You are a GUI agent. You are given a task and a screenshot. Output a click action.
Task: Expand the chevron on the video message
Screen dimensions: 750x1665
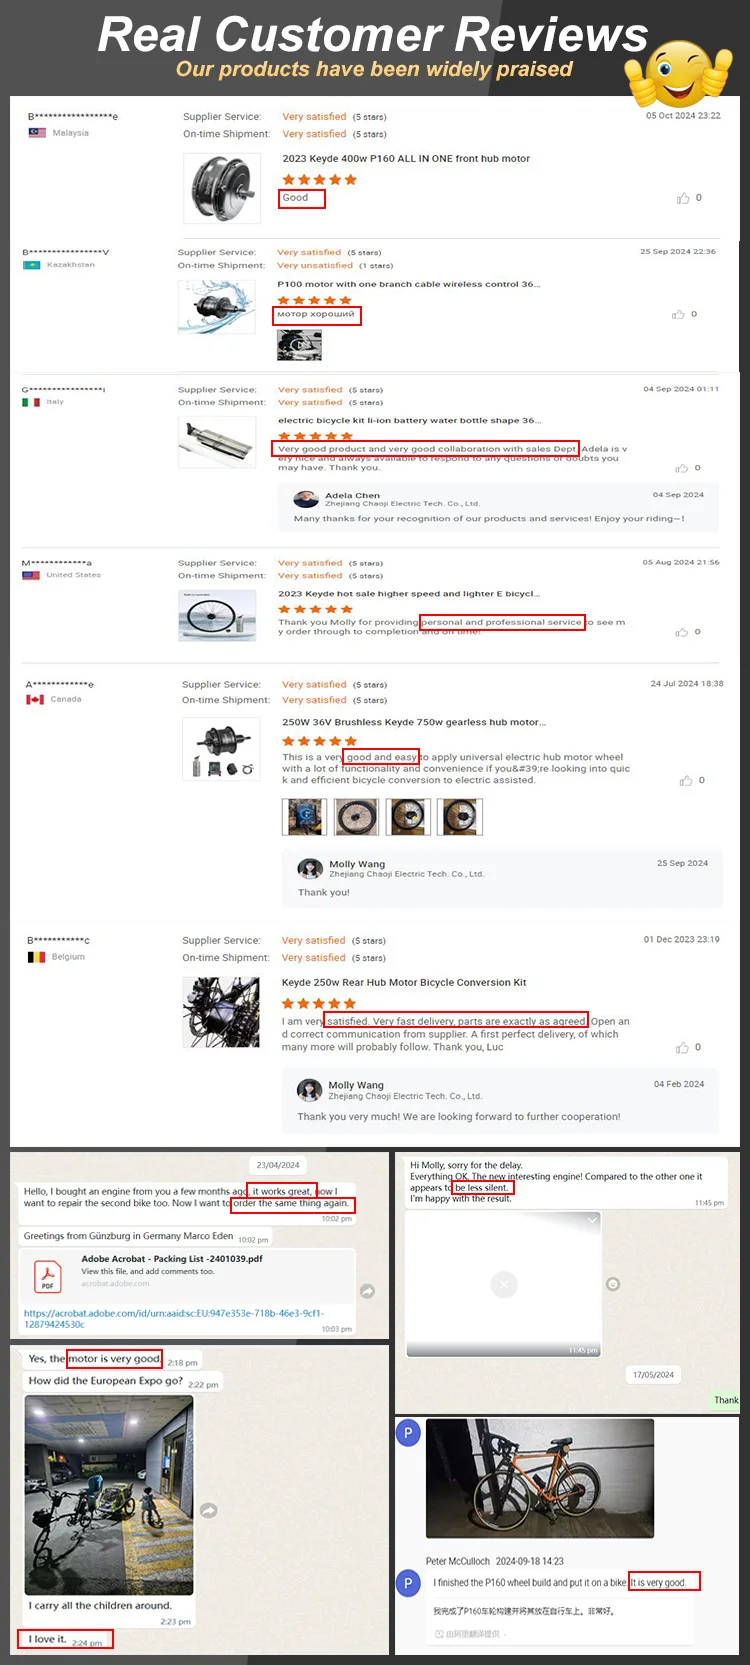click(592, 1220)
